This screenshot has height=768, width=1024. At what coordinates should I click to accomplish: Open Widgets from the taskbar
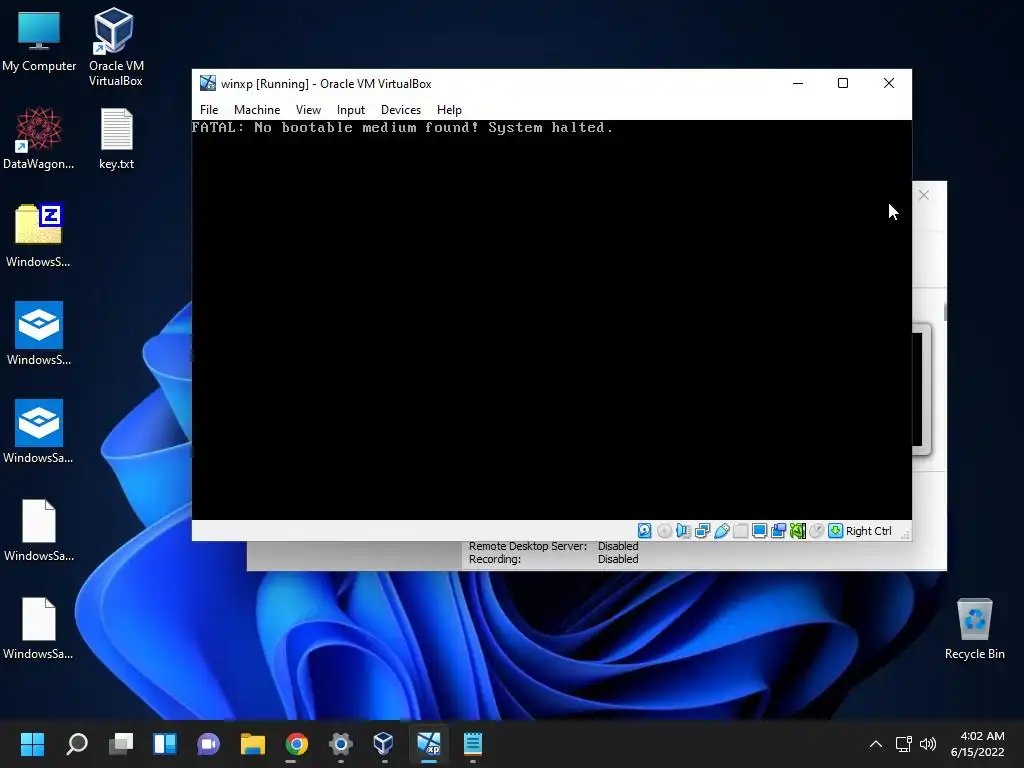click(x=165, y=744)
